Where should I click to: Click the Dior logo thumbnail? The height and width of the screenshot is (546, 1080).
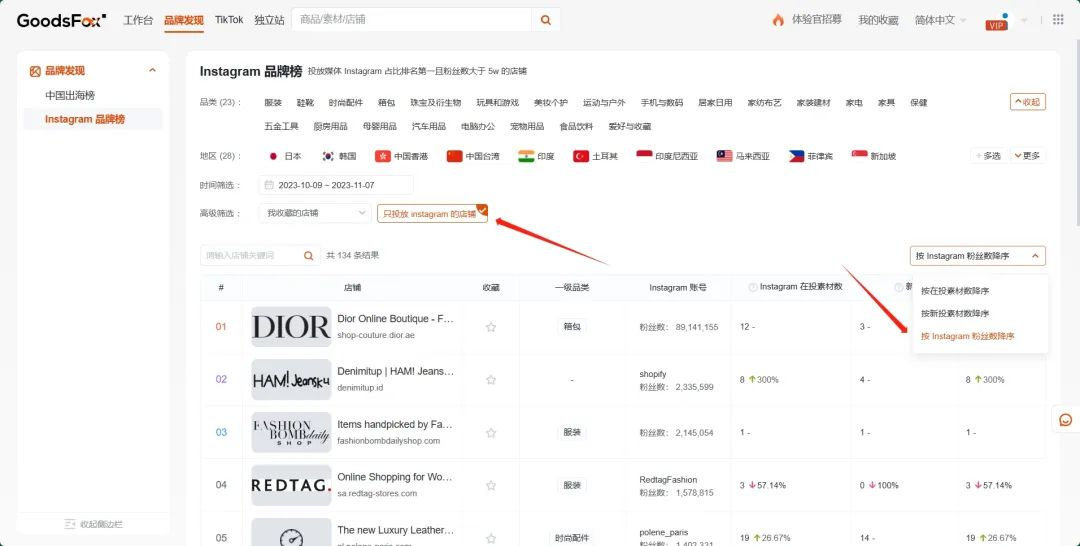[291, 327]
